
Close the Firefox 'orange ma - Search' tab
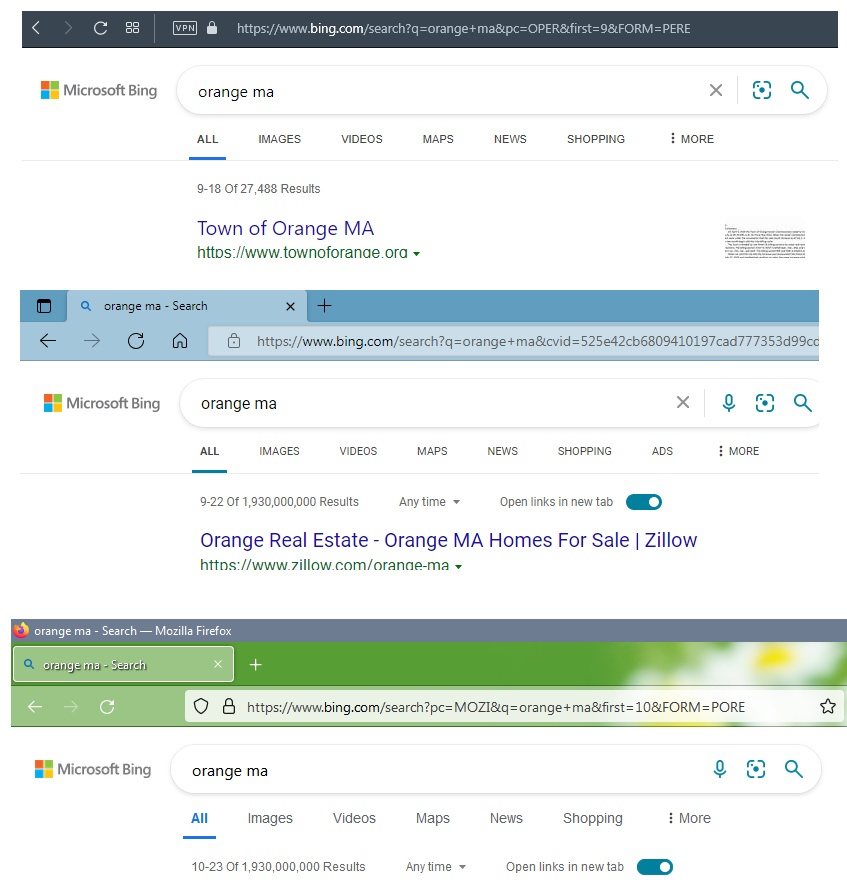(218, 664)
